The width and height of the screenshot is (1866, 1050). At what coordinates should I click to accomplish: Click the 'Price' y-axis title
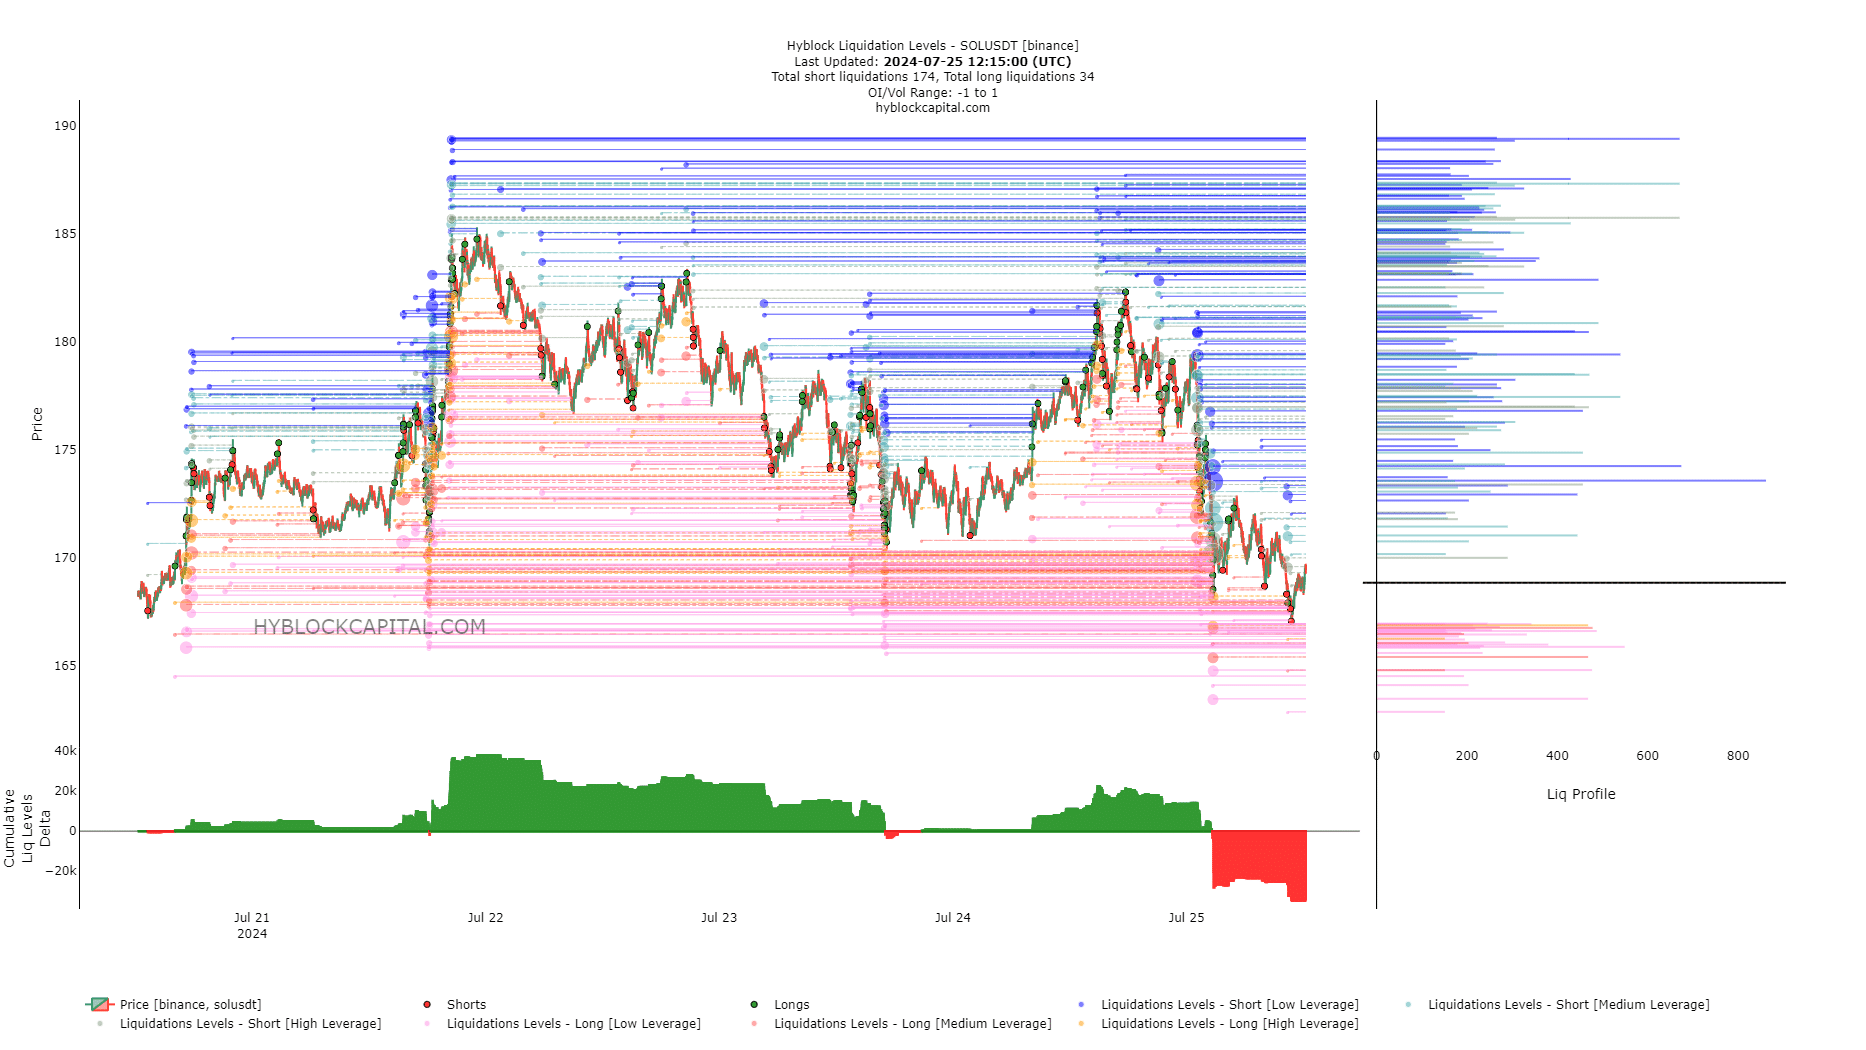click(37, 424)
